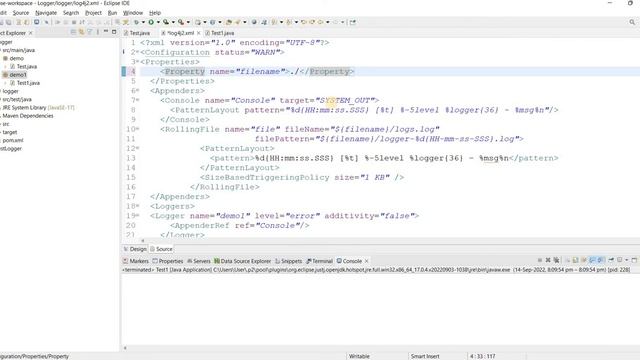Screen dimensions: 640x360
Task: Select the log4j2.xml editor tab
Action: tap(178, 33)
